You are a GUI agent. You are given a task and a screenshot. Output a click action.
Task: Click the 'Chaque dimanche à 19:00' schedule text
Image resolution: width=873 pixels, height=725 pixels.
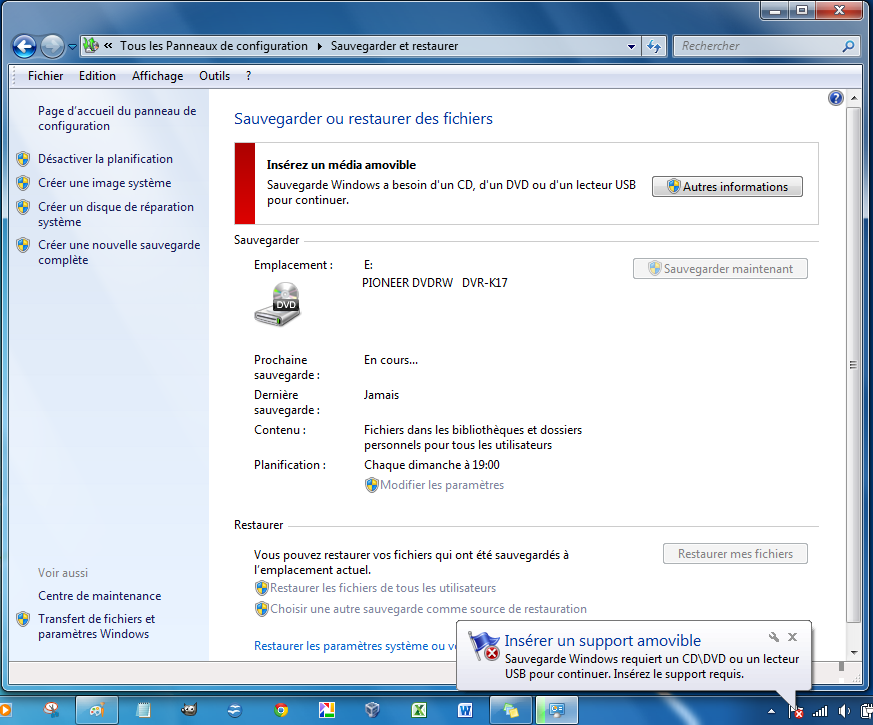point(431,465)
